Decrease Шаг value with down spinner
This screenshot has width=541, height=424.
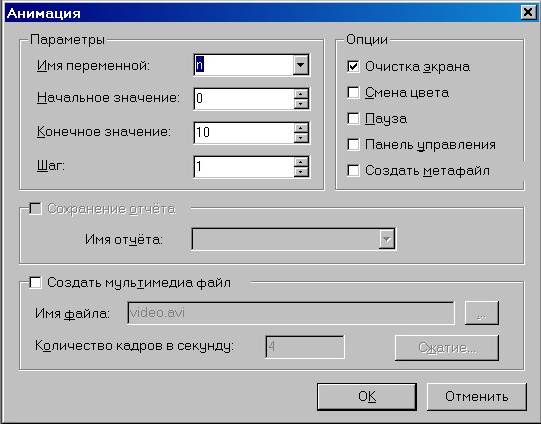(x=301, y=172)
